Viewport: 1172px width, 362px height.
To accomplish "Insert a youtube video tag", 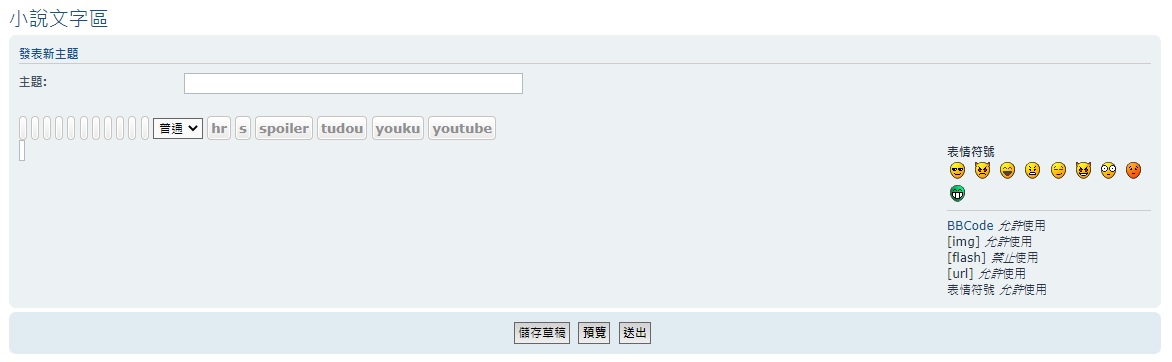I will [x=462, y=129].
